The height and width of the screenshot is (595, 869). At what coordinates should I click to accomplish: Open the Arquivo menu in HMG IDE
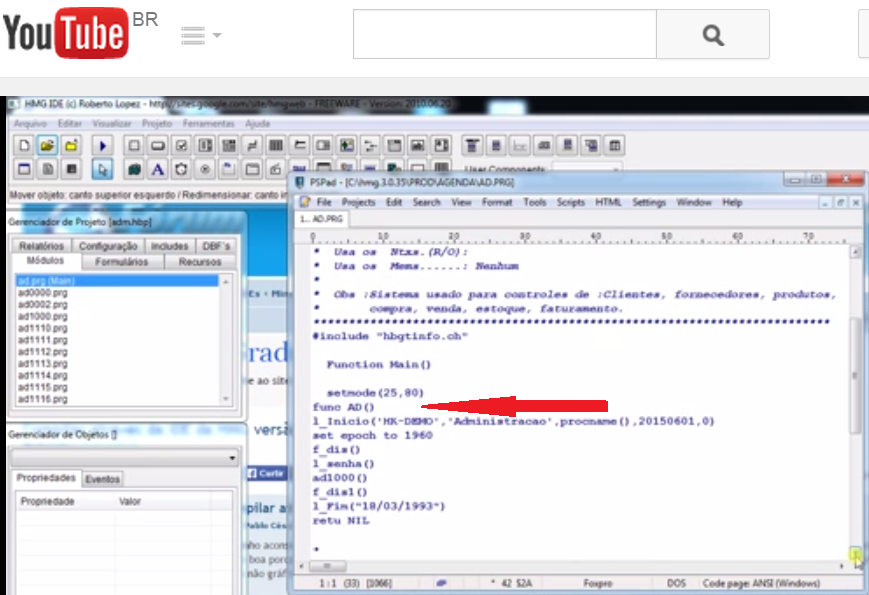point(30,124)
